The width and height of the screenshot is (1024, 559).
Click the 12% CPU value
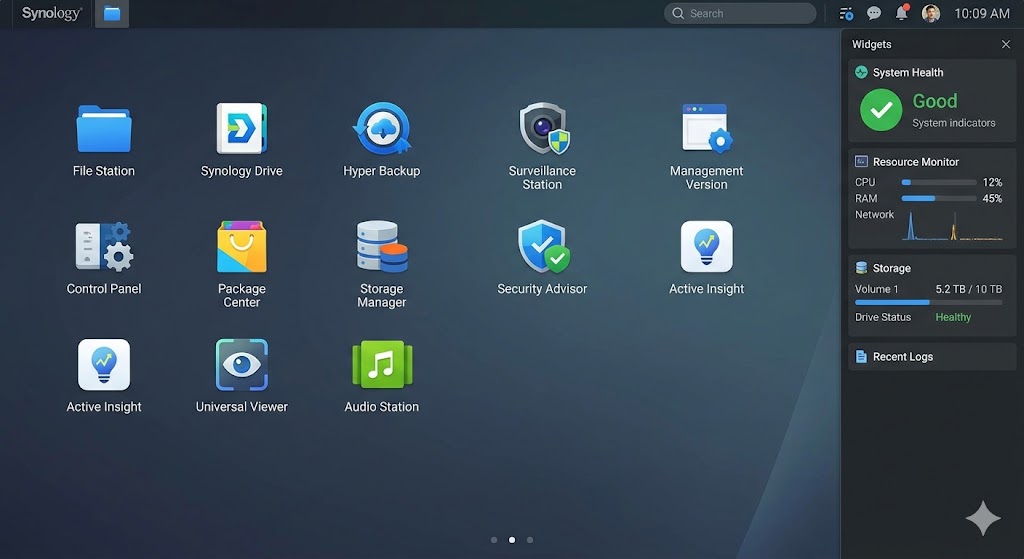[992, 182]
